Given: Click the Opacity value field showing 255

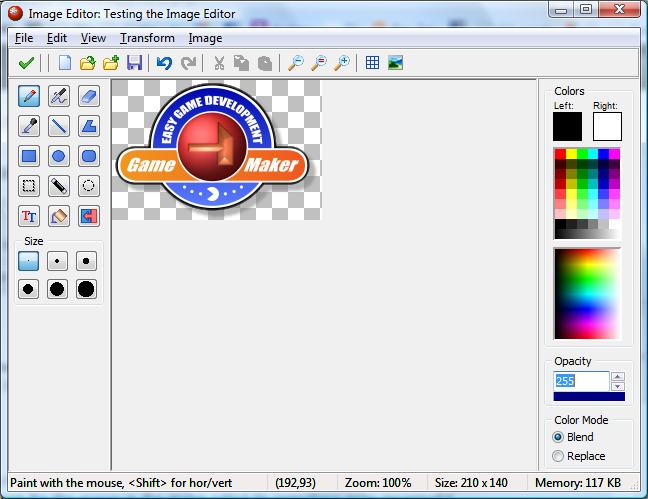Looking at the screenshot, I should 581,381.
